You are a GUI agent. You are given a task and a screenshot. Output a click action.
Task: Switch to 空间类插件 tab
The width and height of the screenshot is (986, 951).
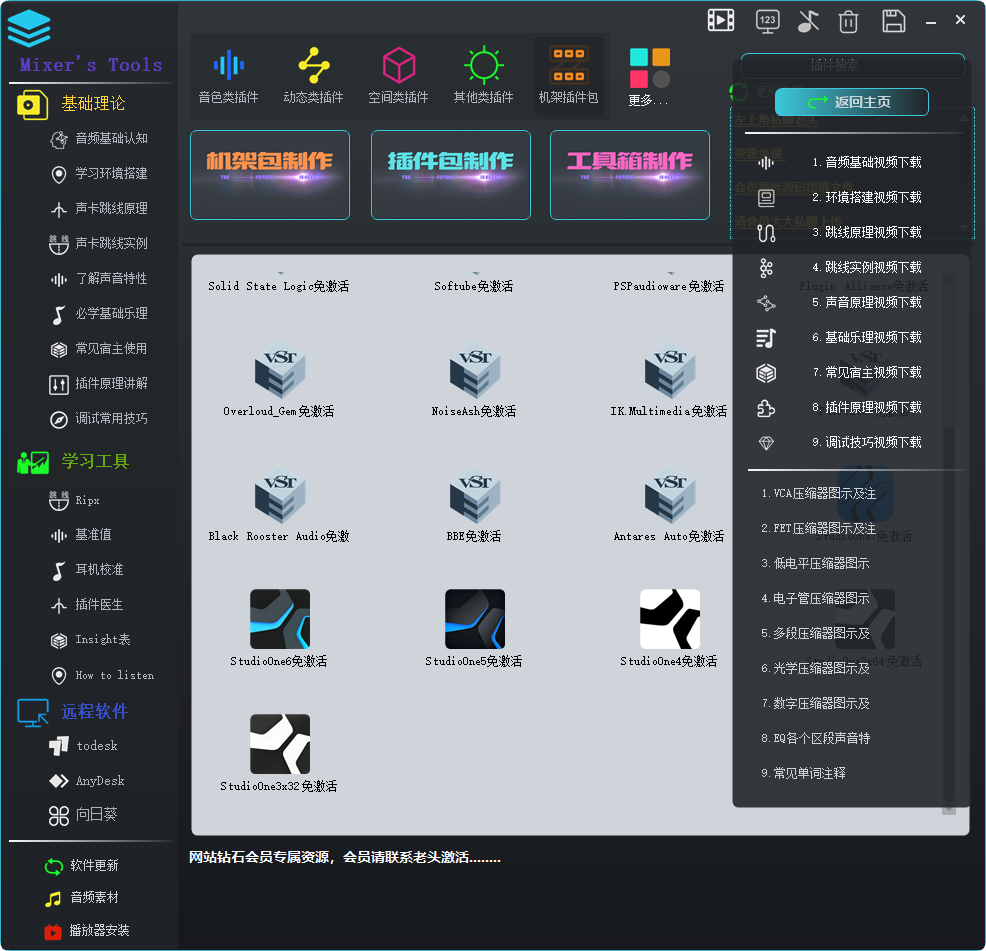click(x=398, y=75)
